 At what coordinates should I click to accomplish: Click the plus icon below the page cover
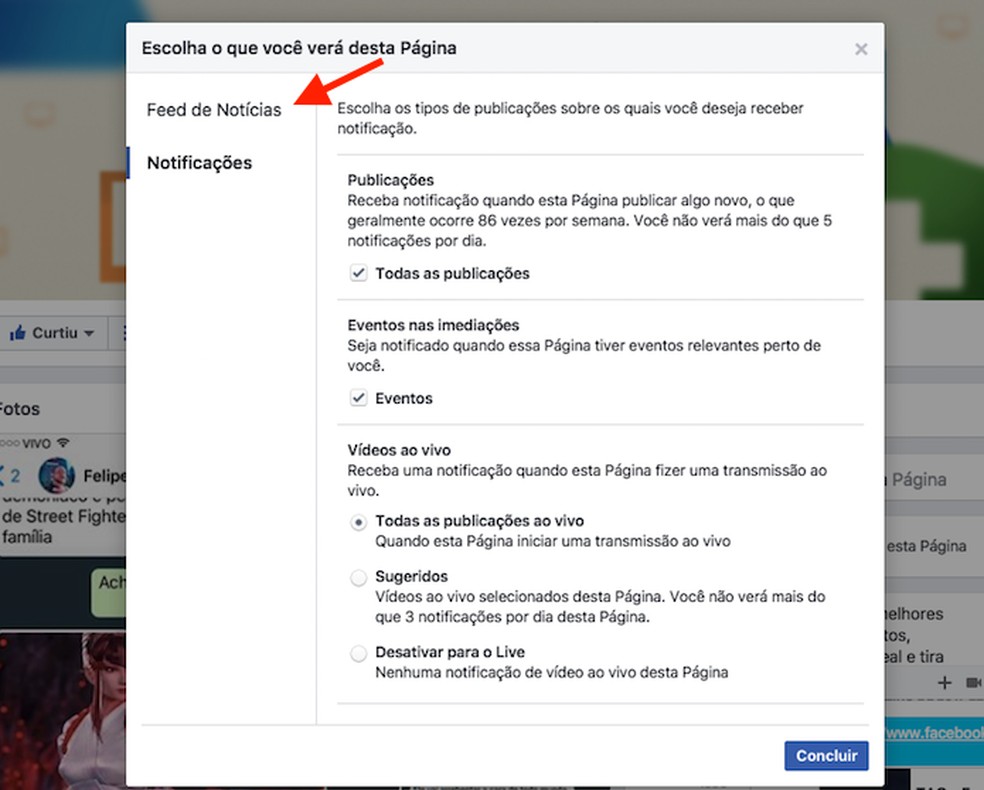point(944,682)
